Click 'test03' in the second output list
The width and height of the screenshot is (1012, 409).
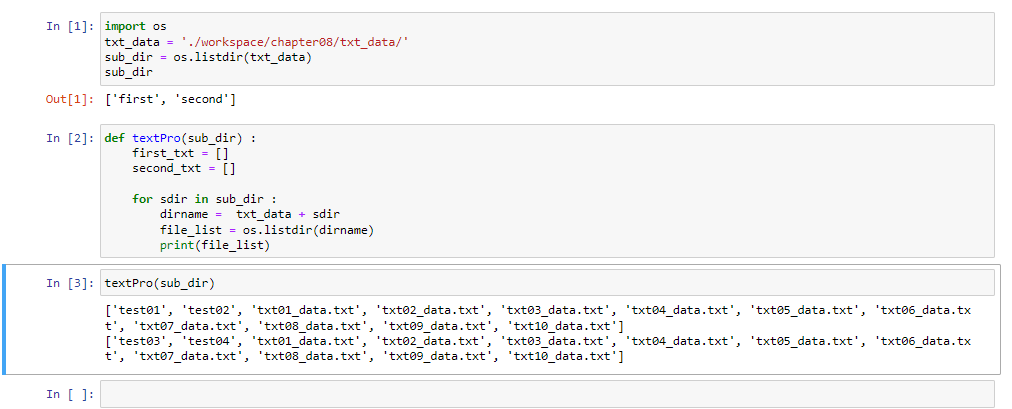tap(139, 341)
